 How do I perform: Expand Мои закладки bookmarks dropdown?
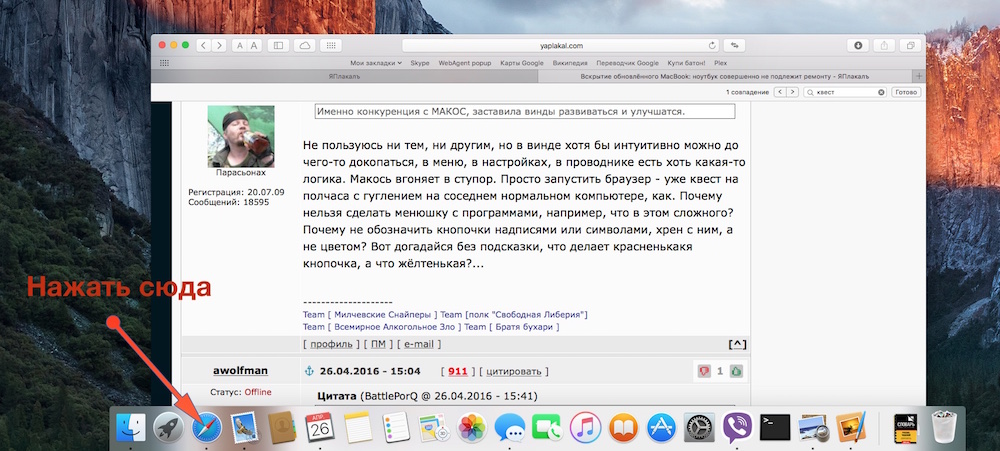click(376, 63)
